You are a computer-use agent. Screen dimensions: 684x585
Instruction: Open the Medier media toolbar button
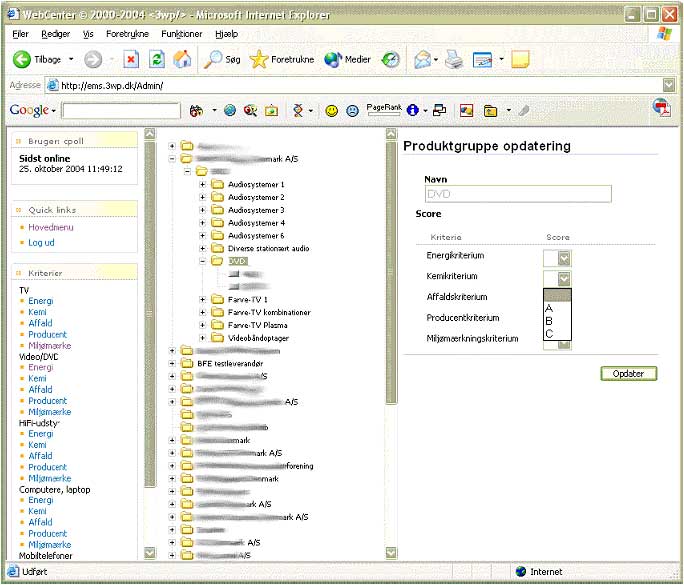tap(347, 59)
